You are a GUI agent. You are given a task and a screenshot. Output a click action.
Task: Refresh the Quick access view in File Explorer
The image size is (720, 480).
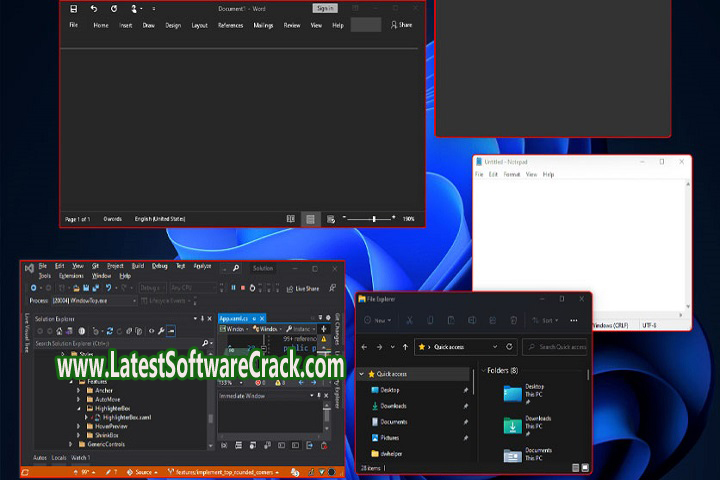pyautogui.click(x=509, y=347)
